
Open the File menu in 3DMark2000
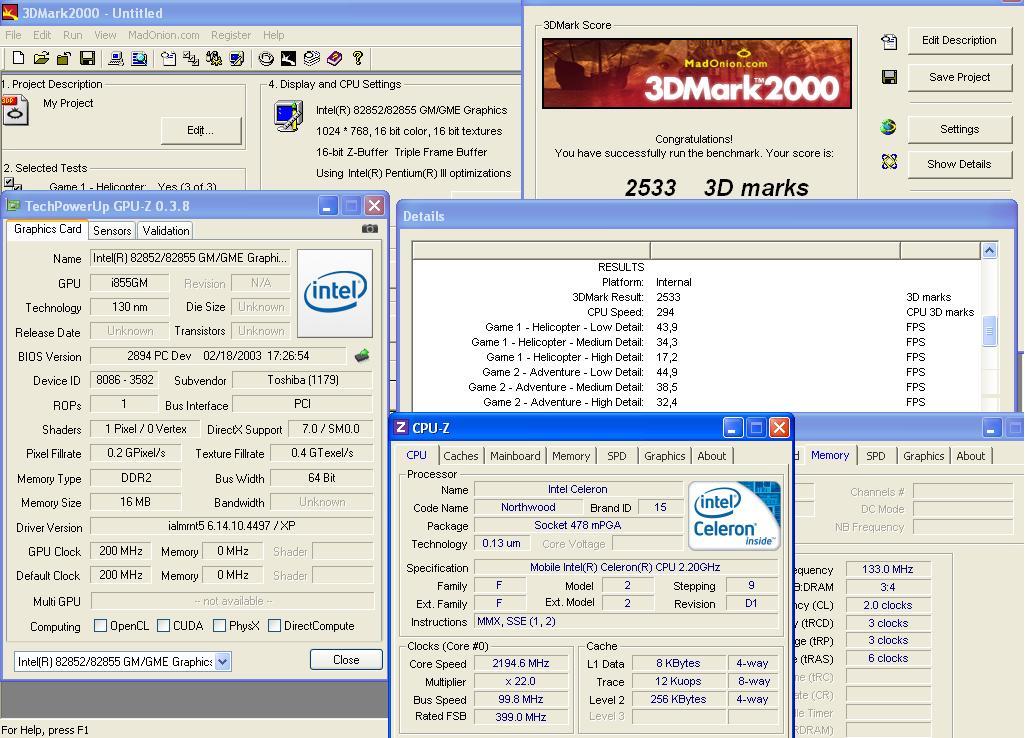pos(13,35)
